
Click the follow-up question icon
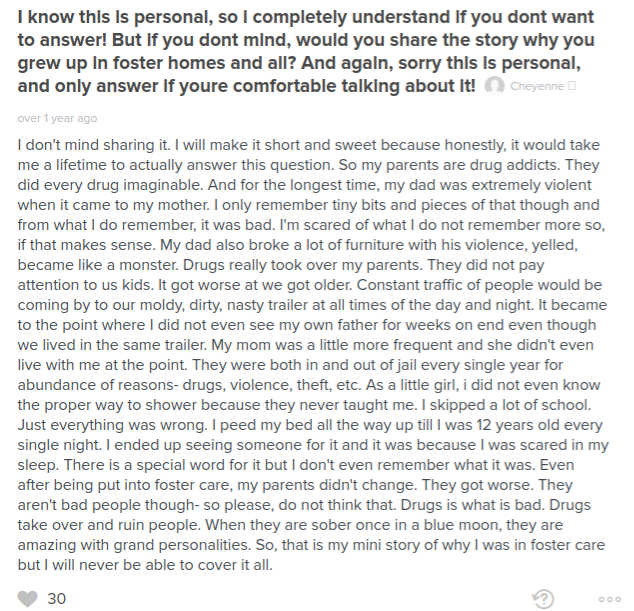[x=543, y=598]
